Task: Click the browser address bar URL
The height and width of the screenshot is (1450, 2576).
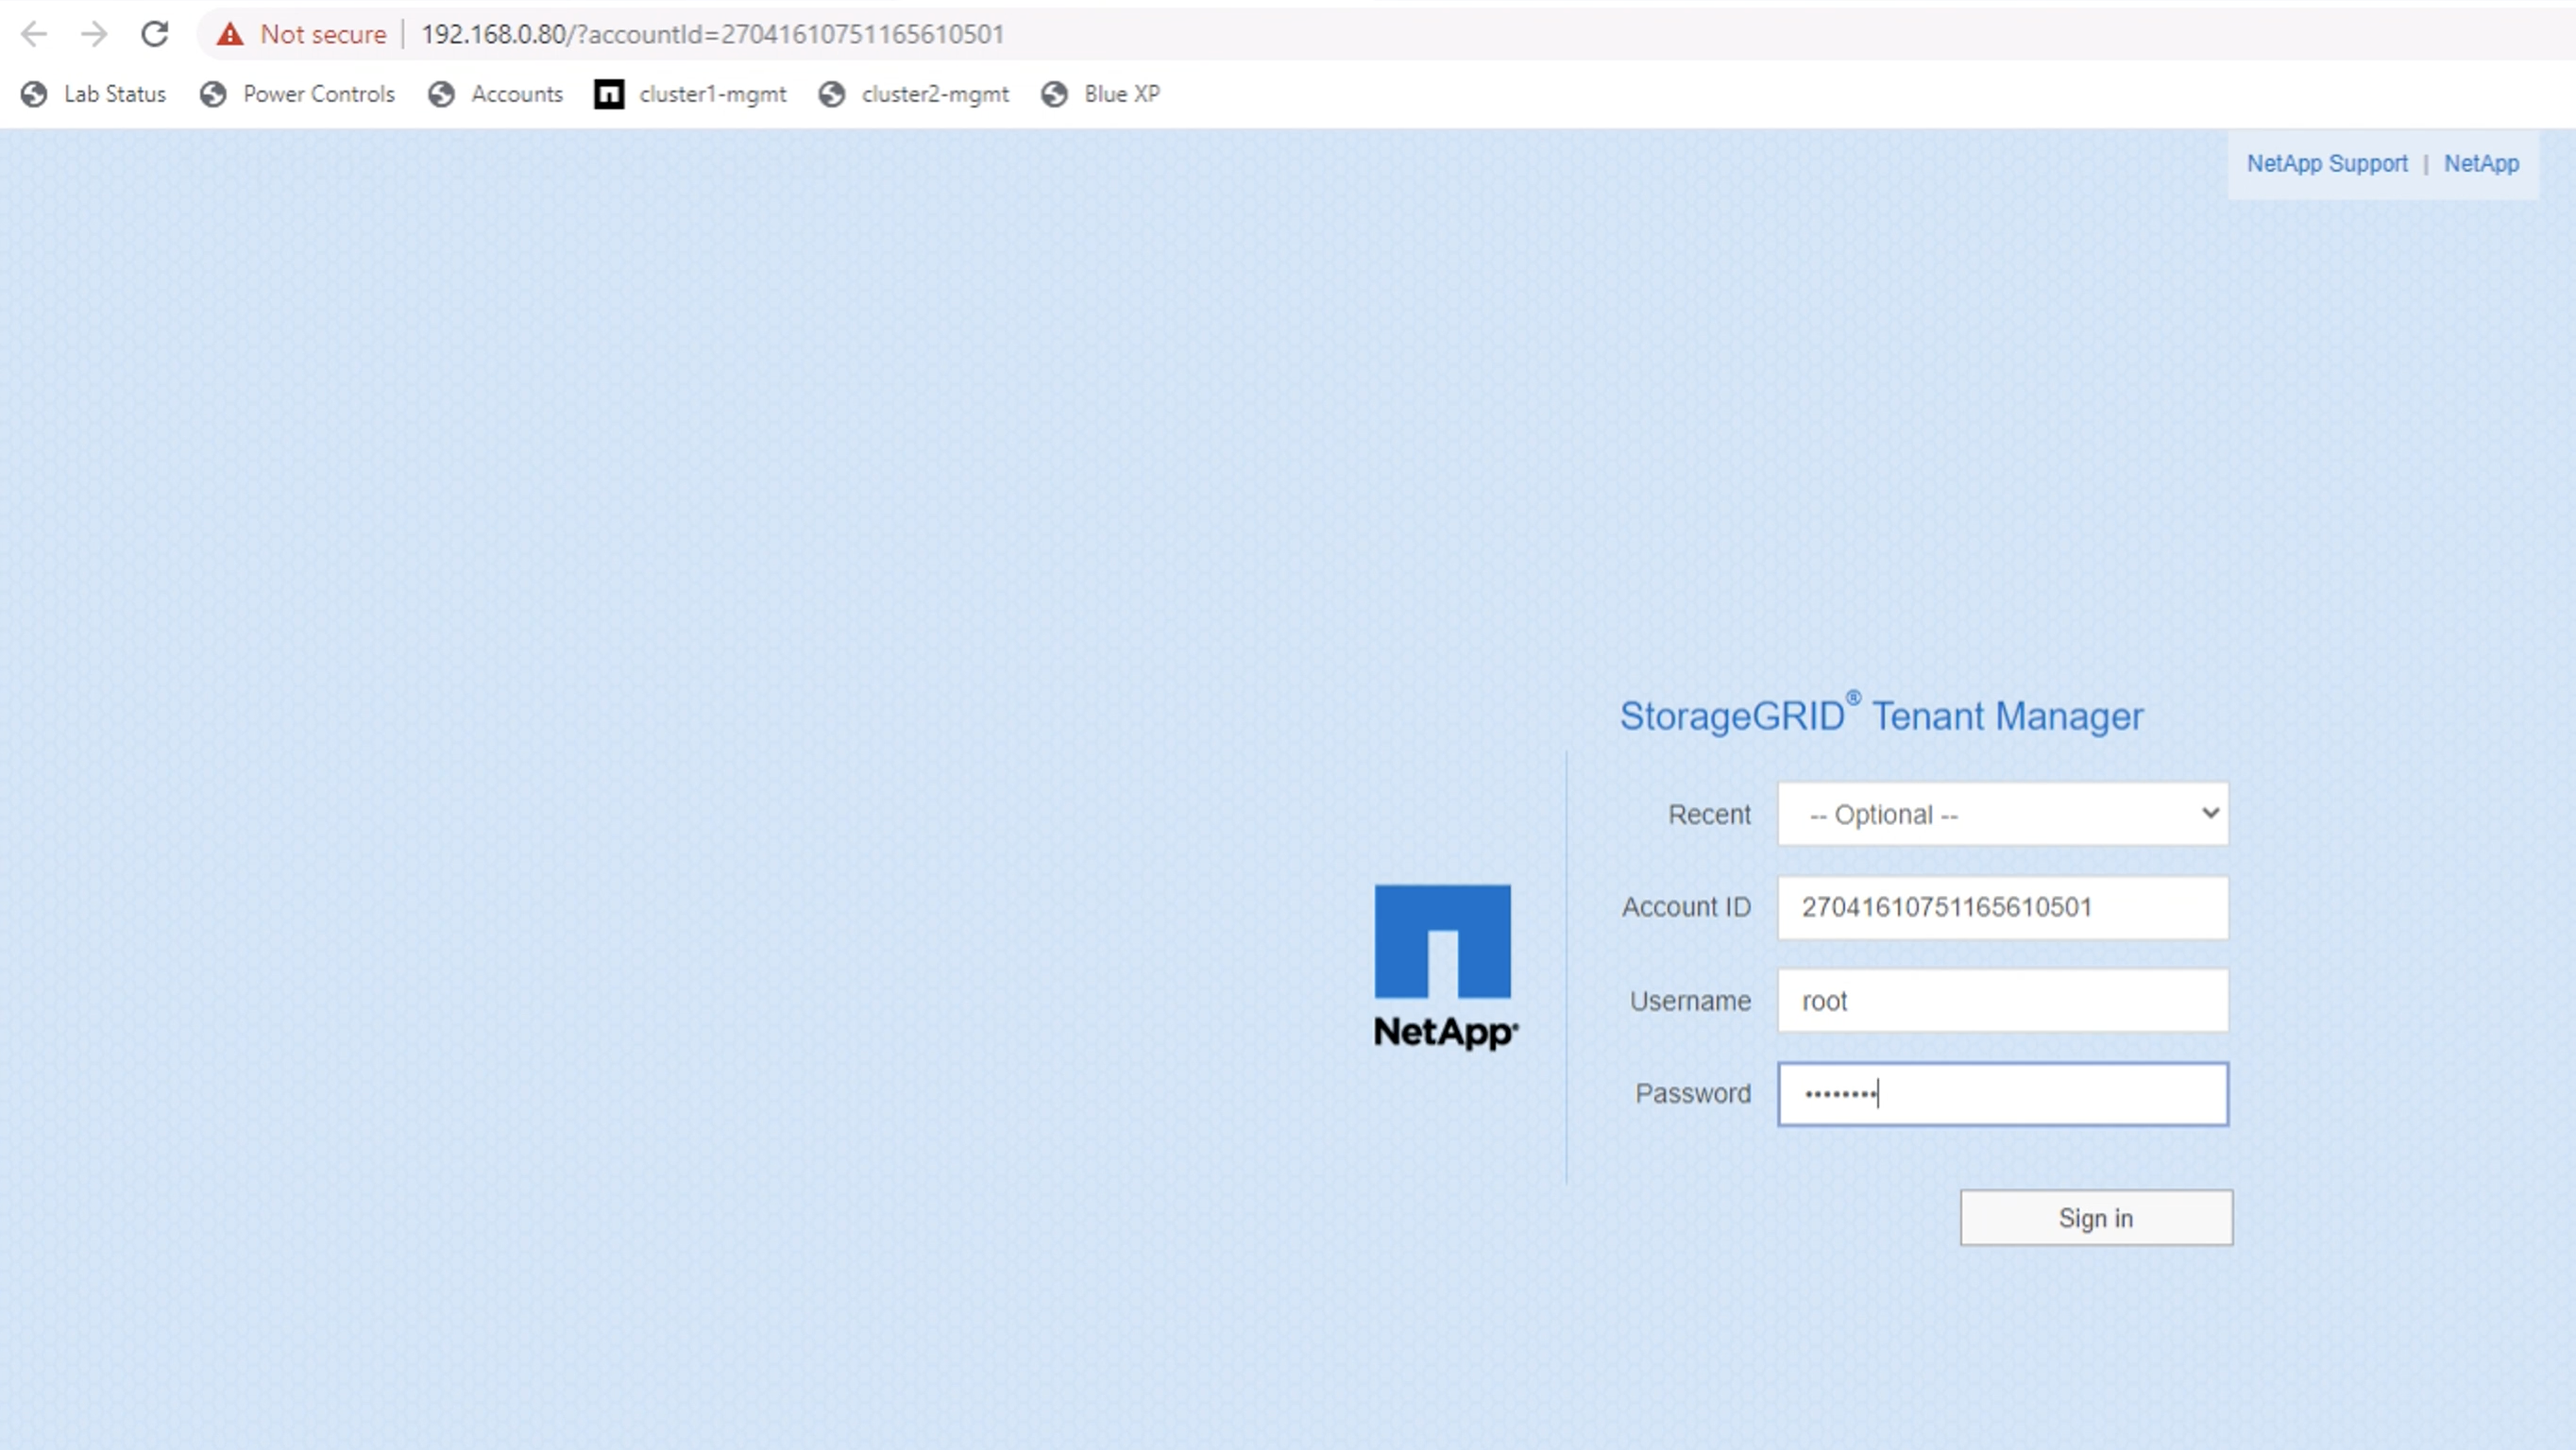Action: click(x=712, y=34)
